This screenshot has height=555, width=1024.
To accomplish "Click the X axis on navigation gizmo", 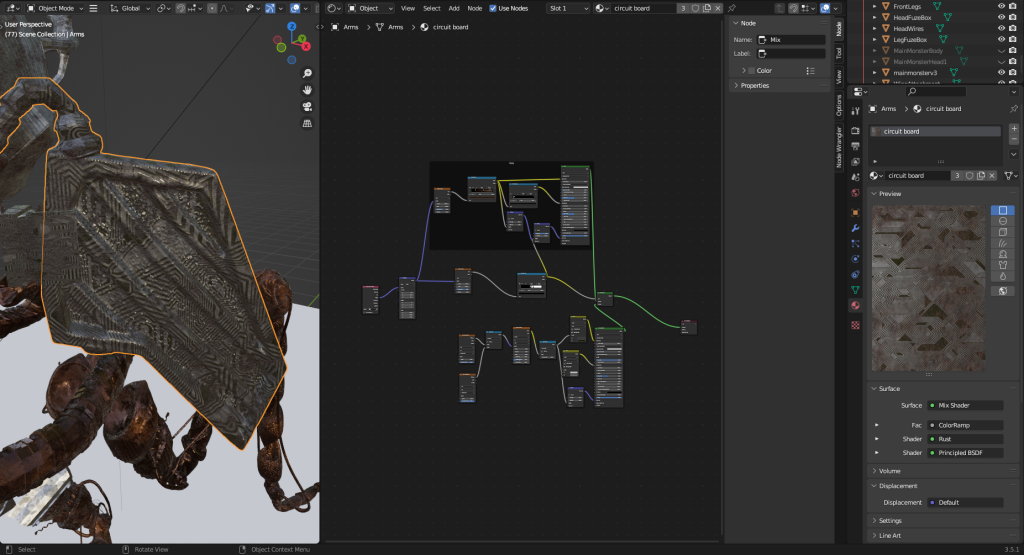I will click(306, 46).
